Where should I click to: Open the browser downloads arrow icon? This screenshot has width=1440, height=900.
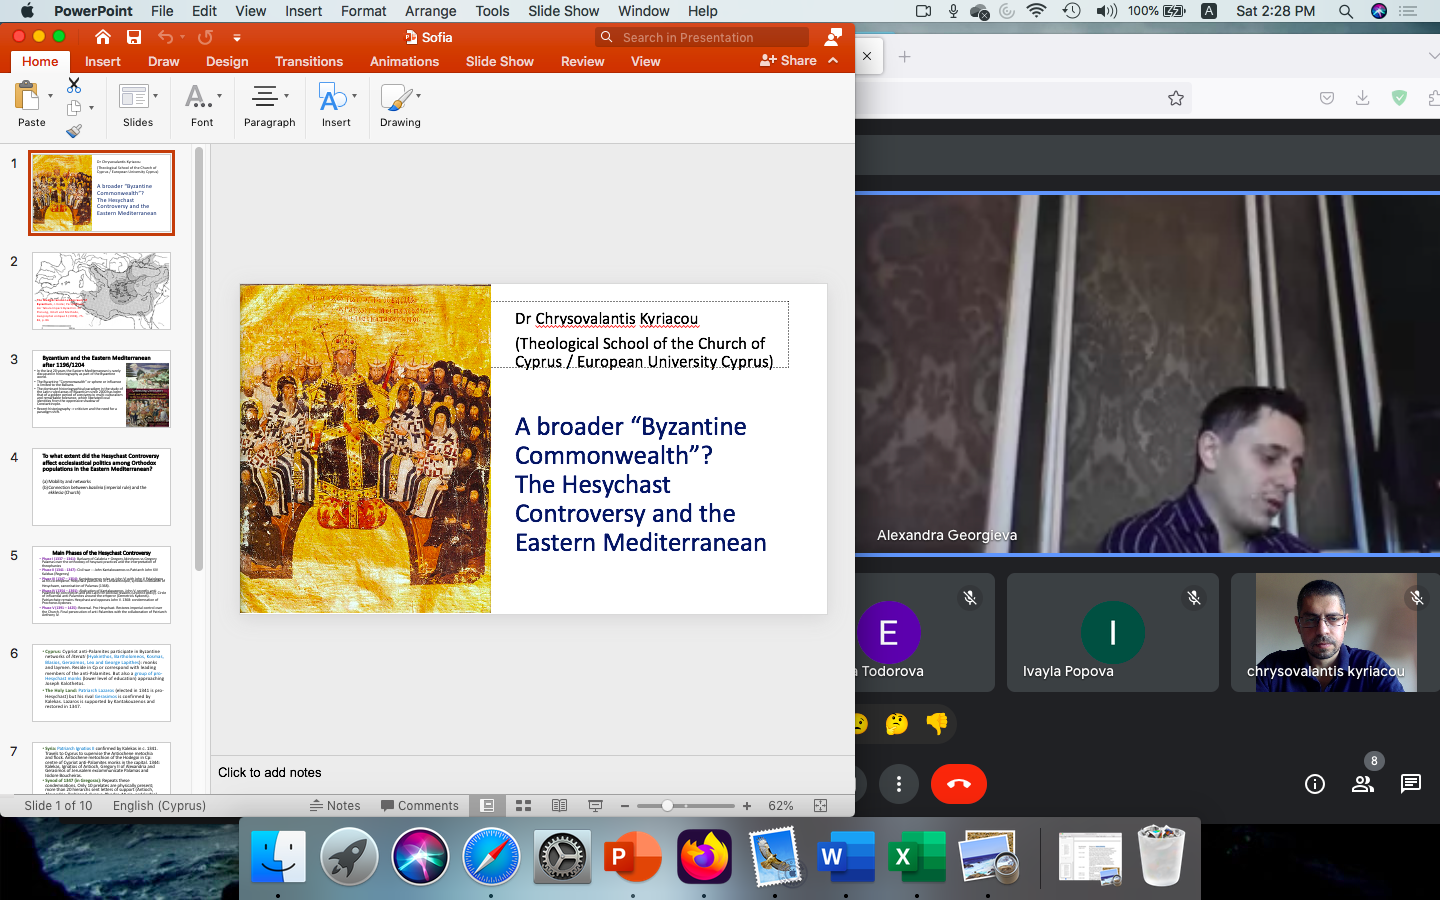(1362, 98)
